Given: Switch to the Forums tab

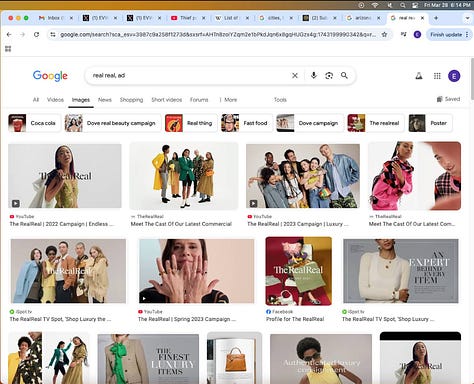Looking at the screenshot, I should [x=199, y=100].
